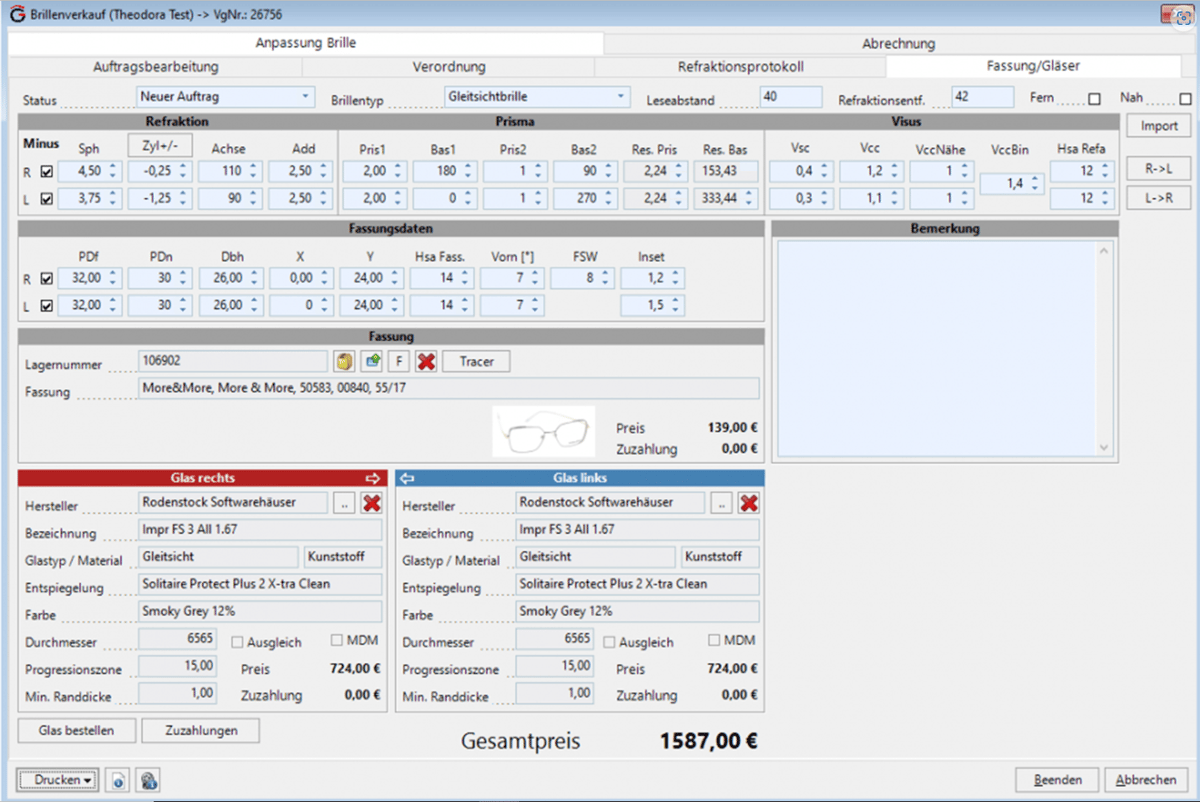
Task: Click the globe info icon near Drucken
Action: point(148,780)
